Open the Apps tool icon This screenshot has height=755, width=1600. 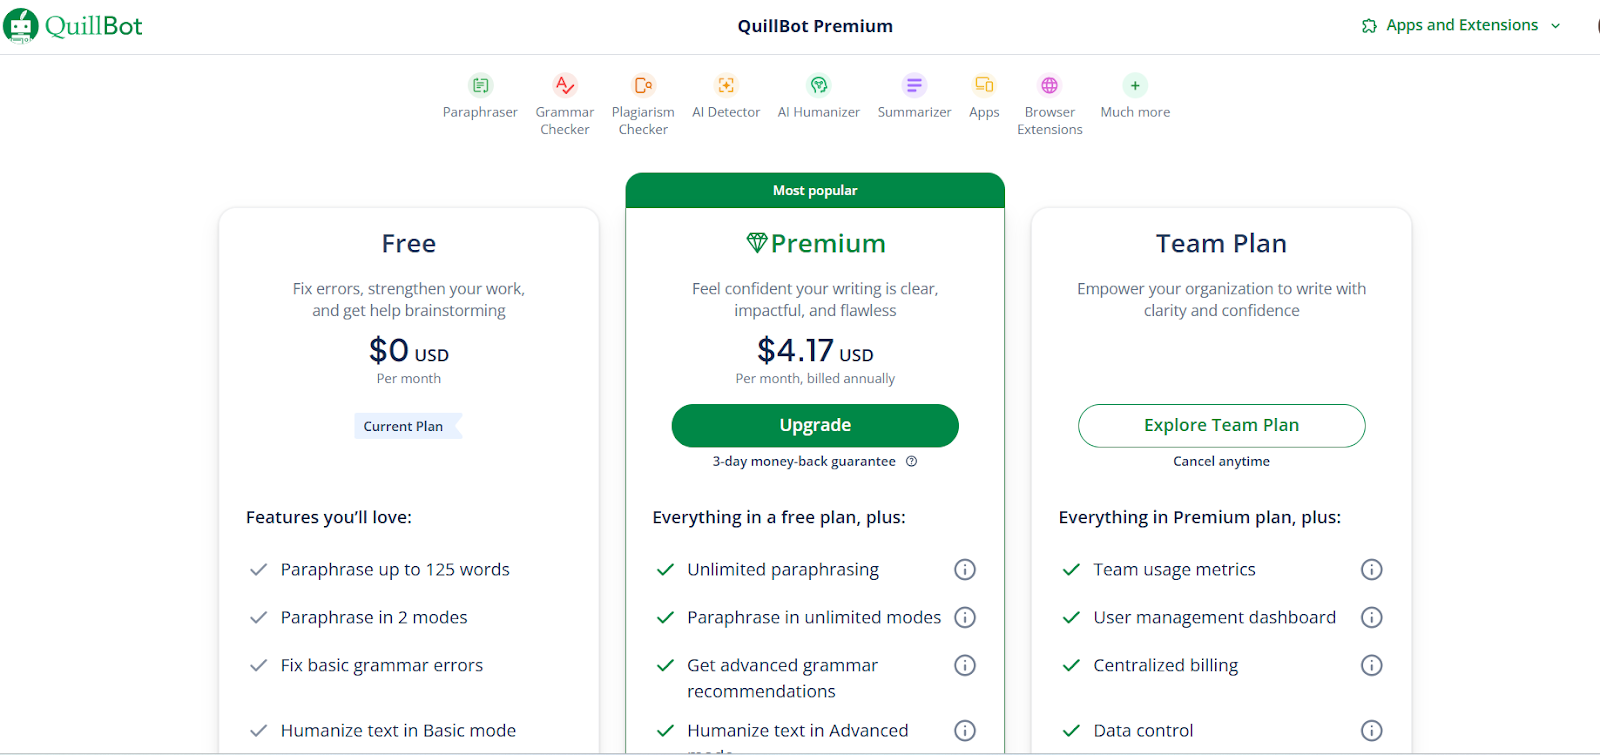[x=983, y=85]
